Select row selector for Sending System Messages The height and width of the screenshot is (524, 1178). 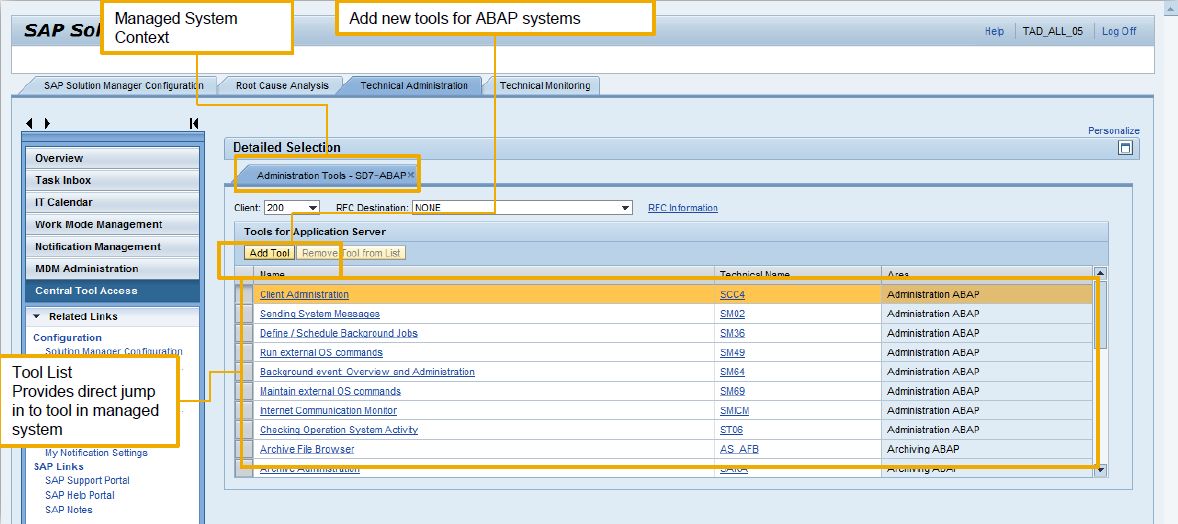click(244, 313)
